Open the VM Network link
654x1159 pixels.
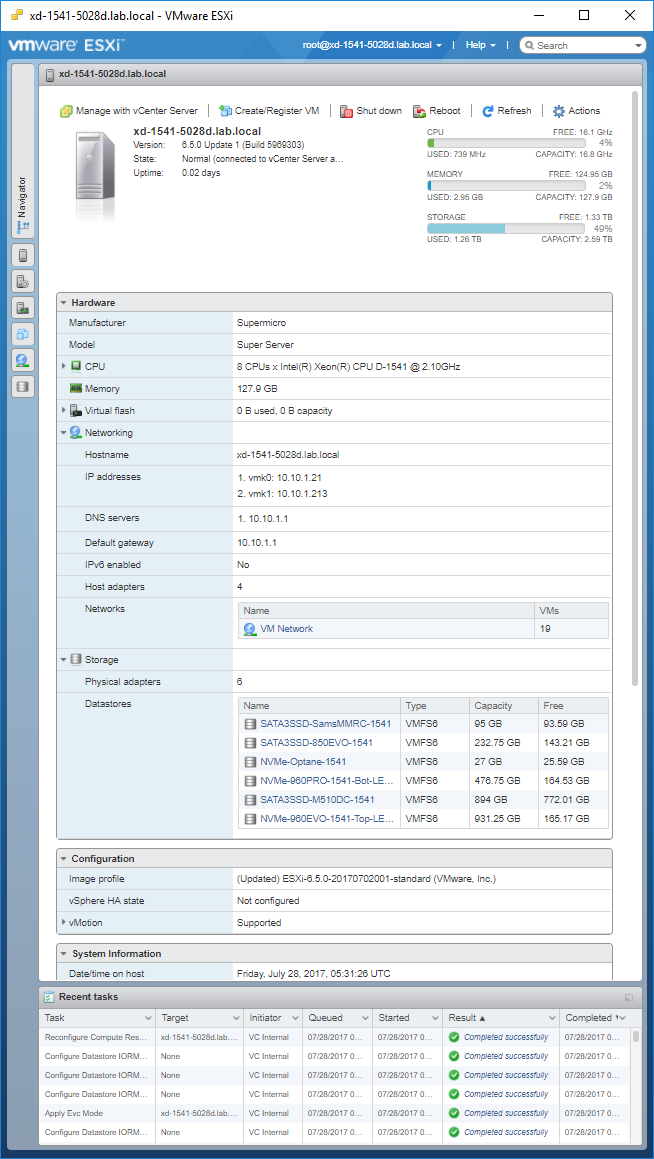point(286,629)
